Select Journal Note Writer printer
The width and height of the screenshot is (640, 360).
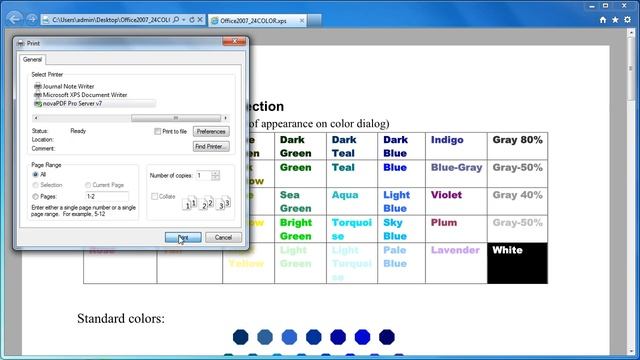(x=64, y=86)
